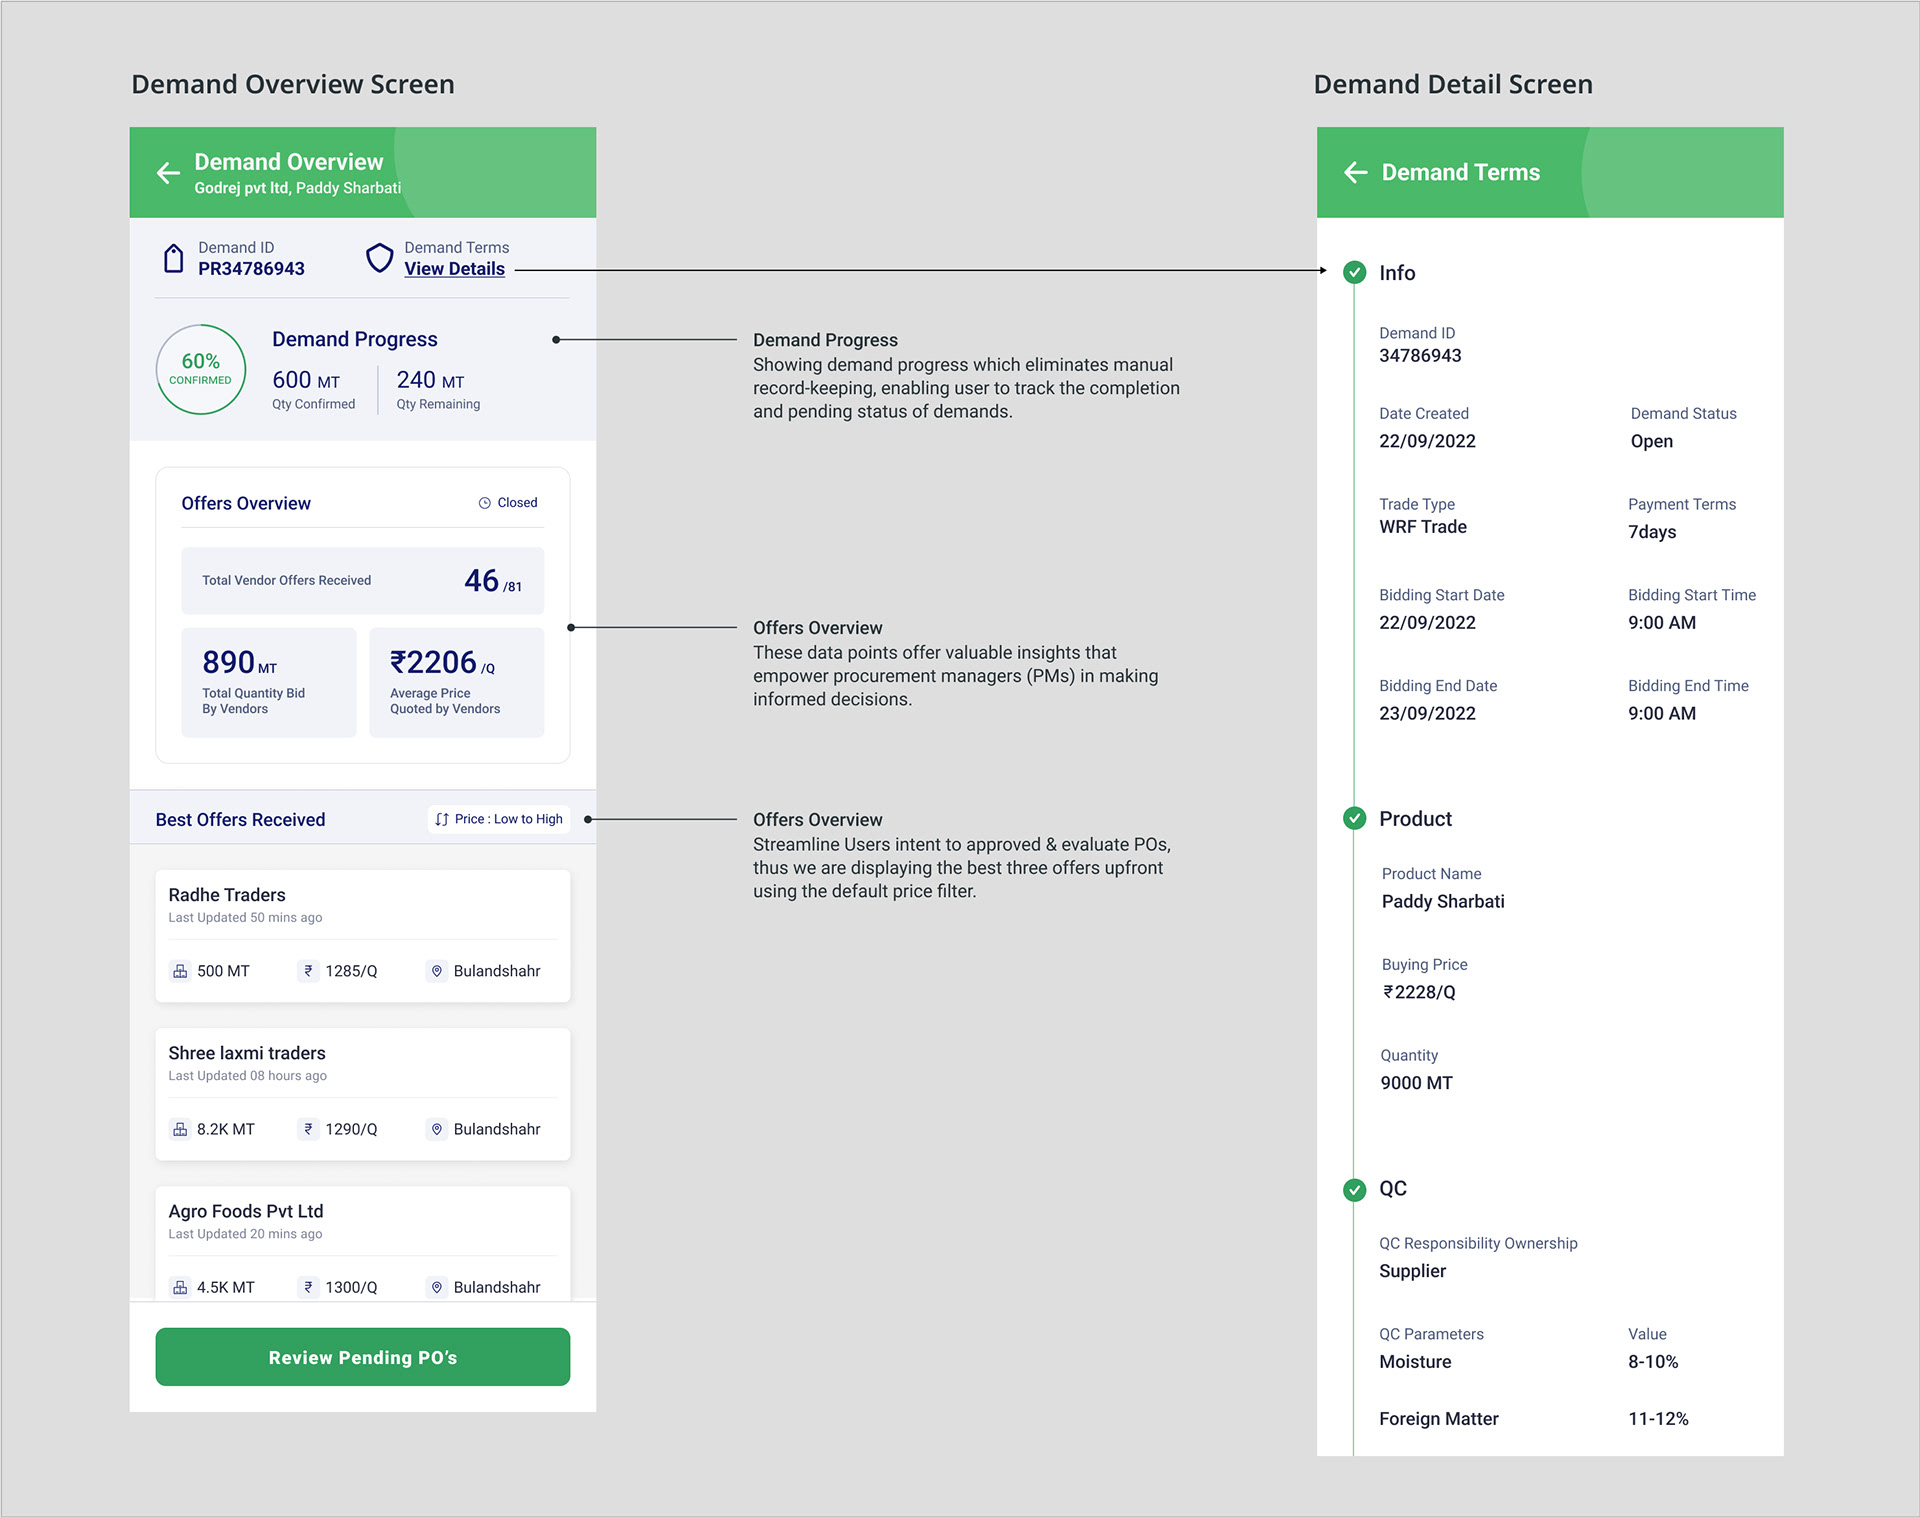Click the Info section green checkmark

pos(1354,272)
